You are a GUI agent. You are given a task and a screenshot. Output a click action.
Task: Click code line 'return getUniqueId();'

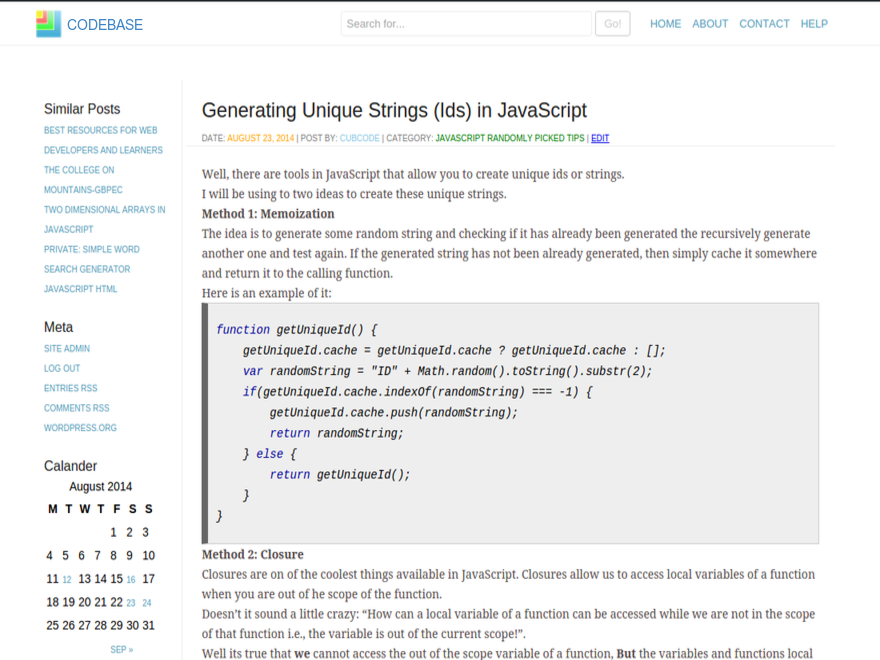point(340,475)
